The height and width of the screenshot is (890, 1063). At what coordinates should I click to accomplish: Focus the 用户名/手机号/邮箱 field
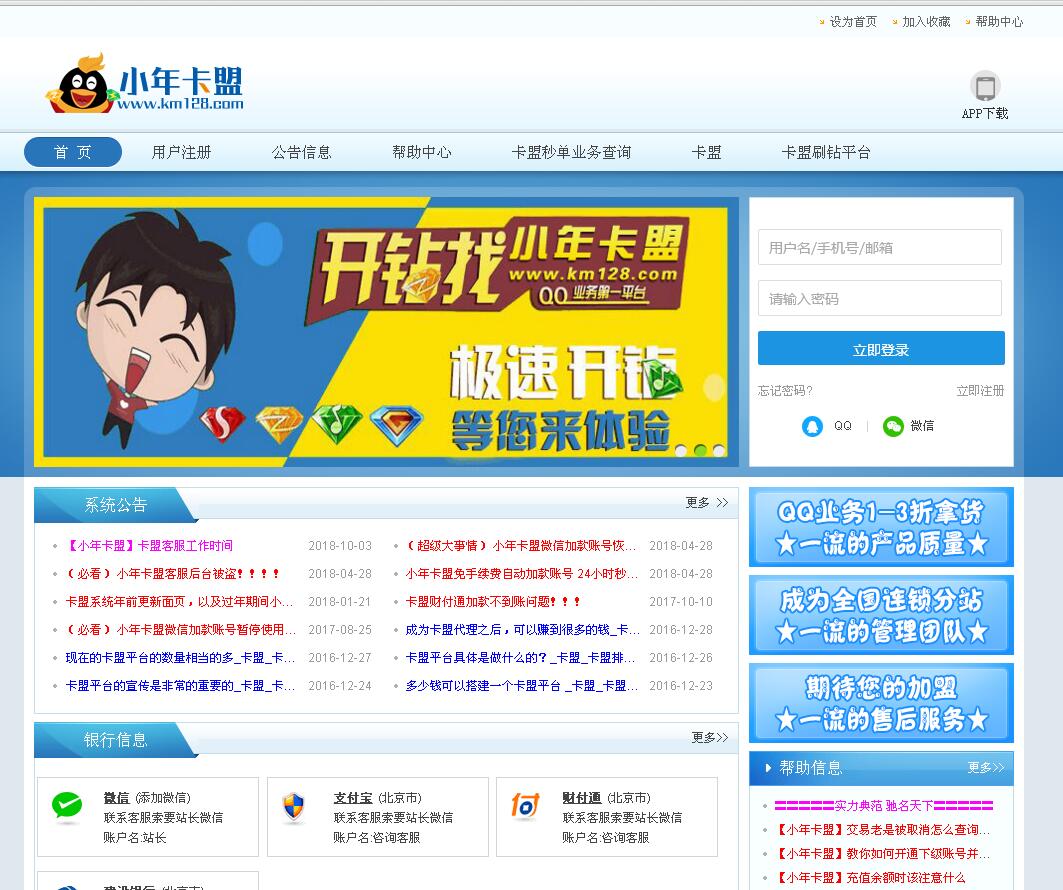pos(879,247)
